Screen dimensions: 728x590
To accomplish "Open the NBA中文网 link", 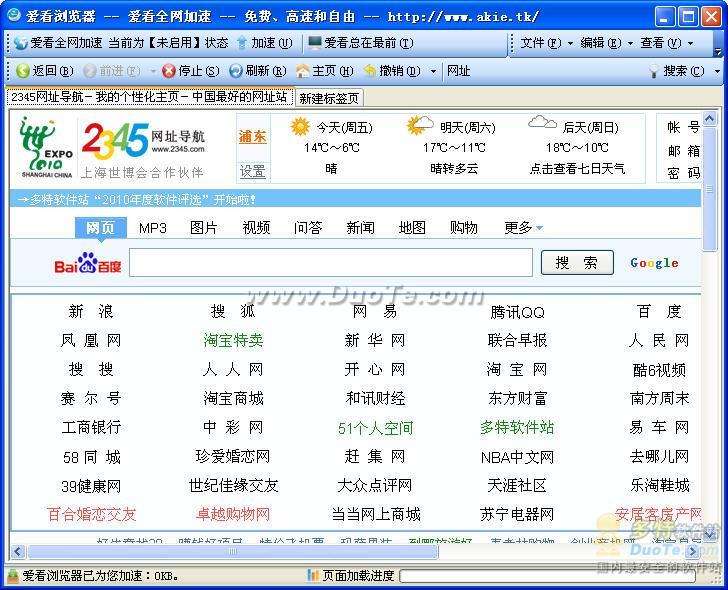I will 517,457.
